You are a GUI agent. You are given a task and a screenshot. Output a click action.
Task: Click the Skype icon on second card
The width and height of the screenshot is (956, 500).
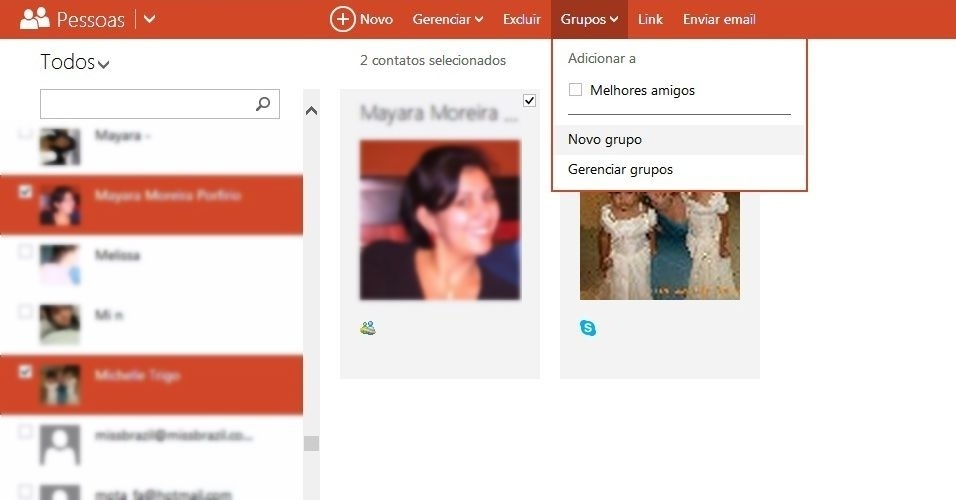tap(588, 328)
